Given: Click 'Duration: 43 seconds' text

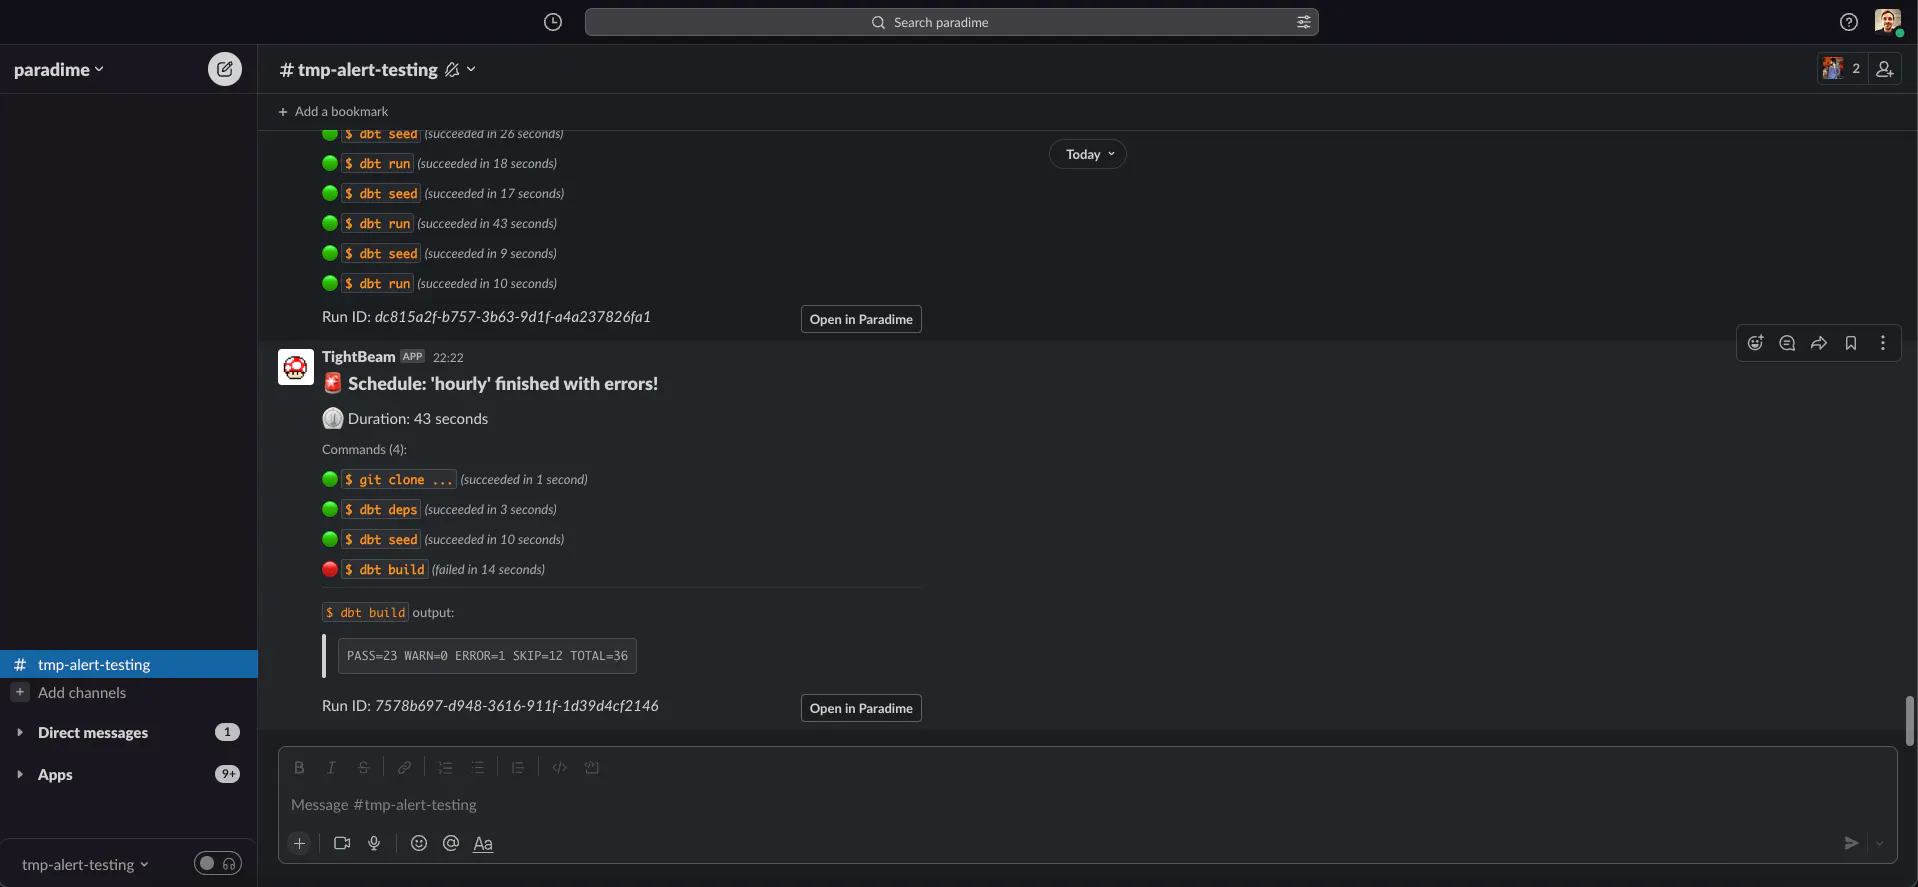Looking at the screenshot, I should (x=418, y=419).
